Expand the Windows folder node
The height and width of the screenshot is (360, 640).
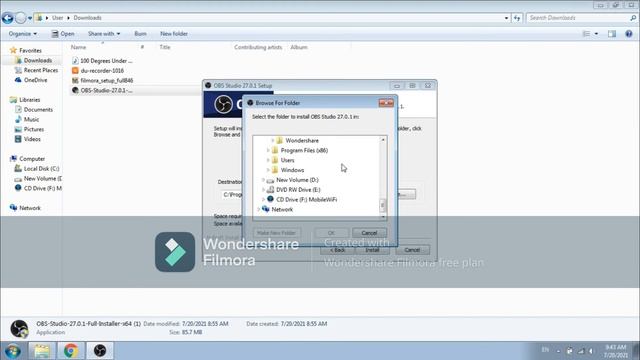(268, 170)
